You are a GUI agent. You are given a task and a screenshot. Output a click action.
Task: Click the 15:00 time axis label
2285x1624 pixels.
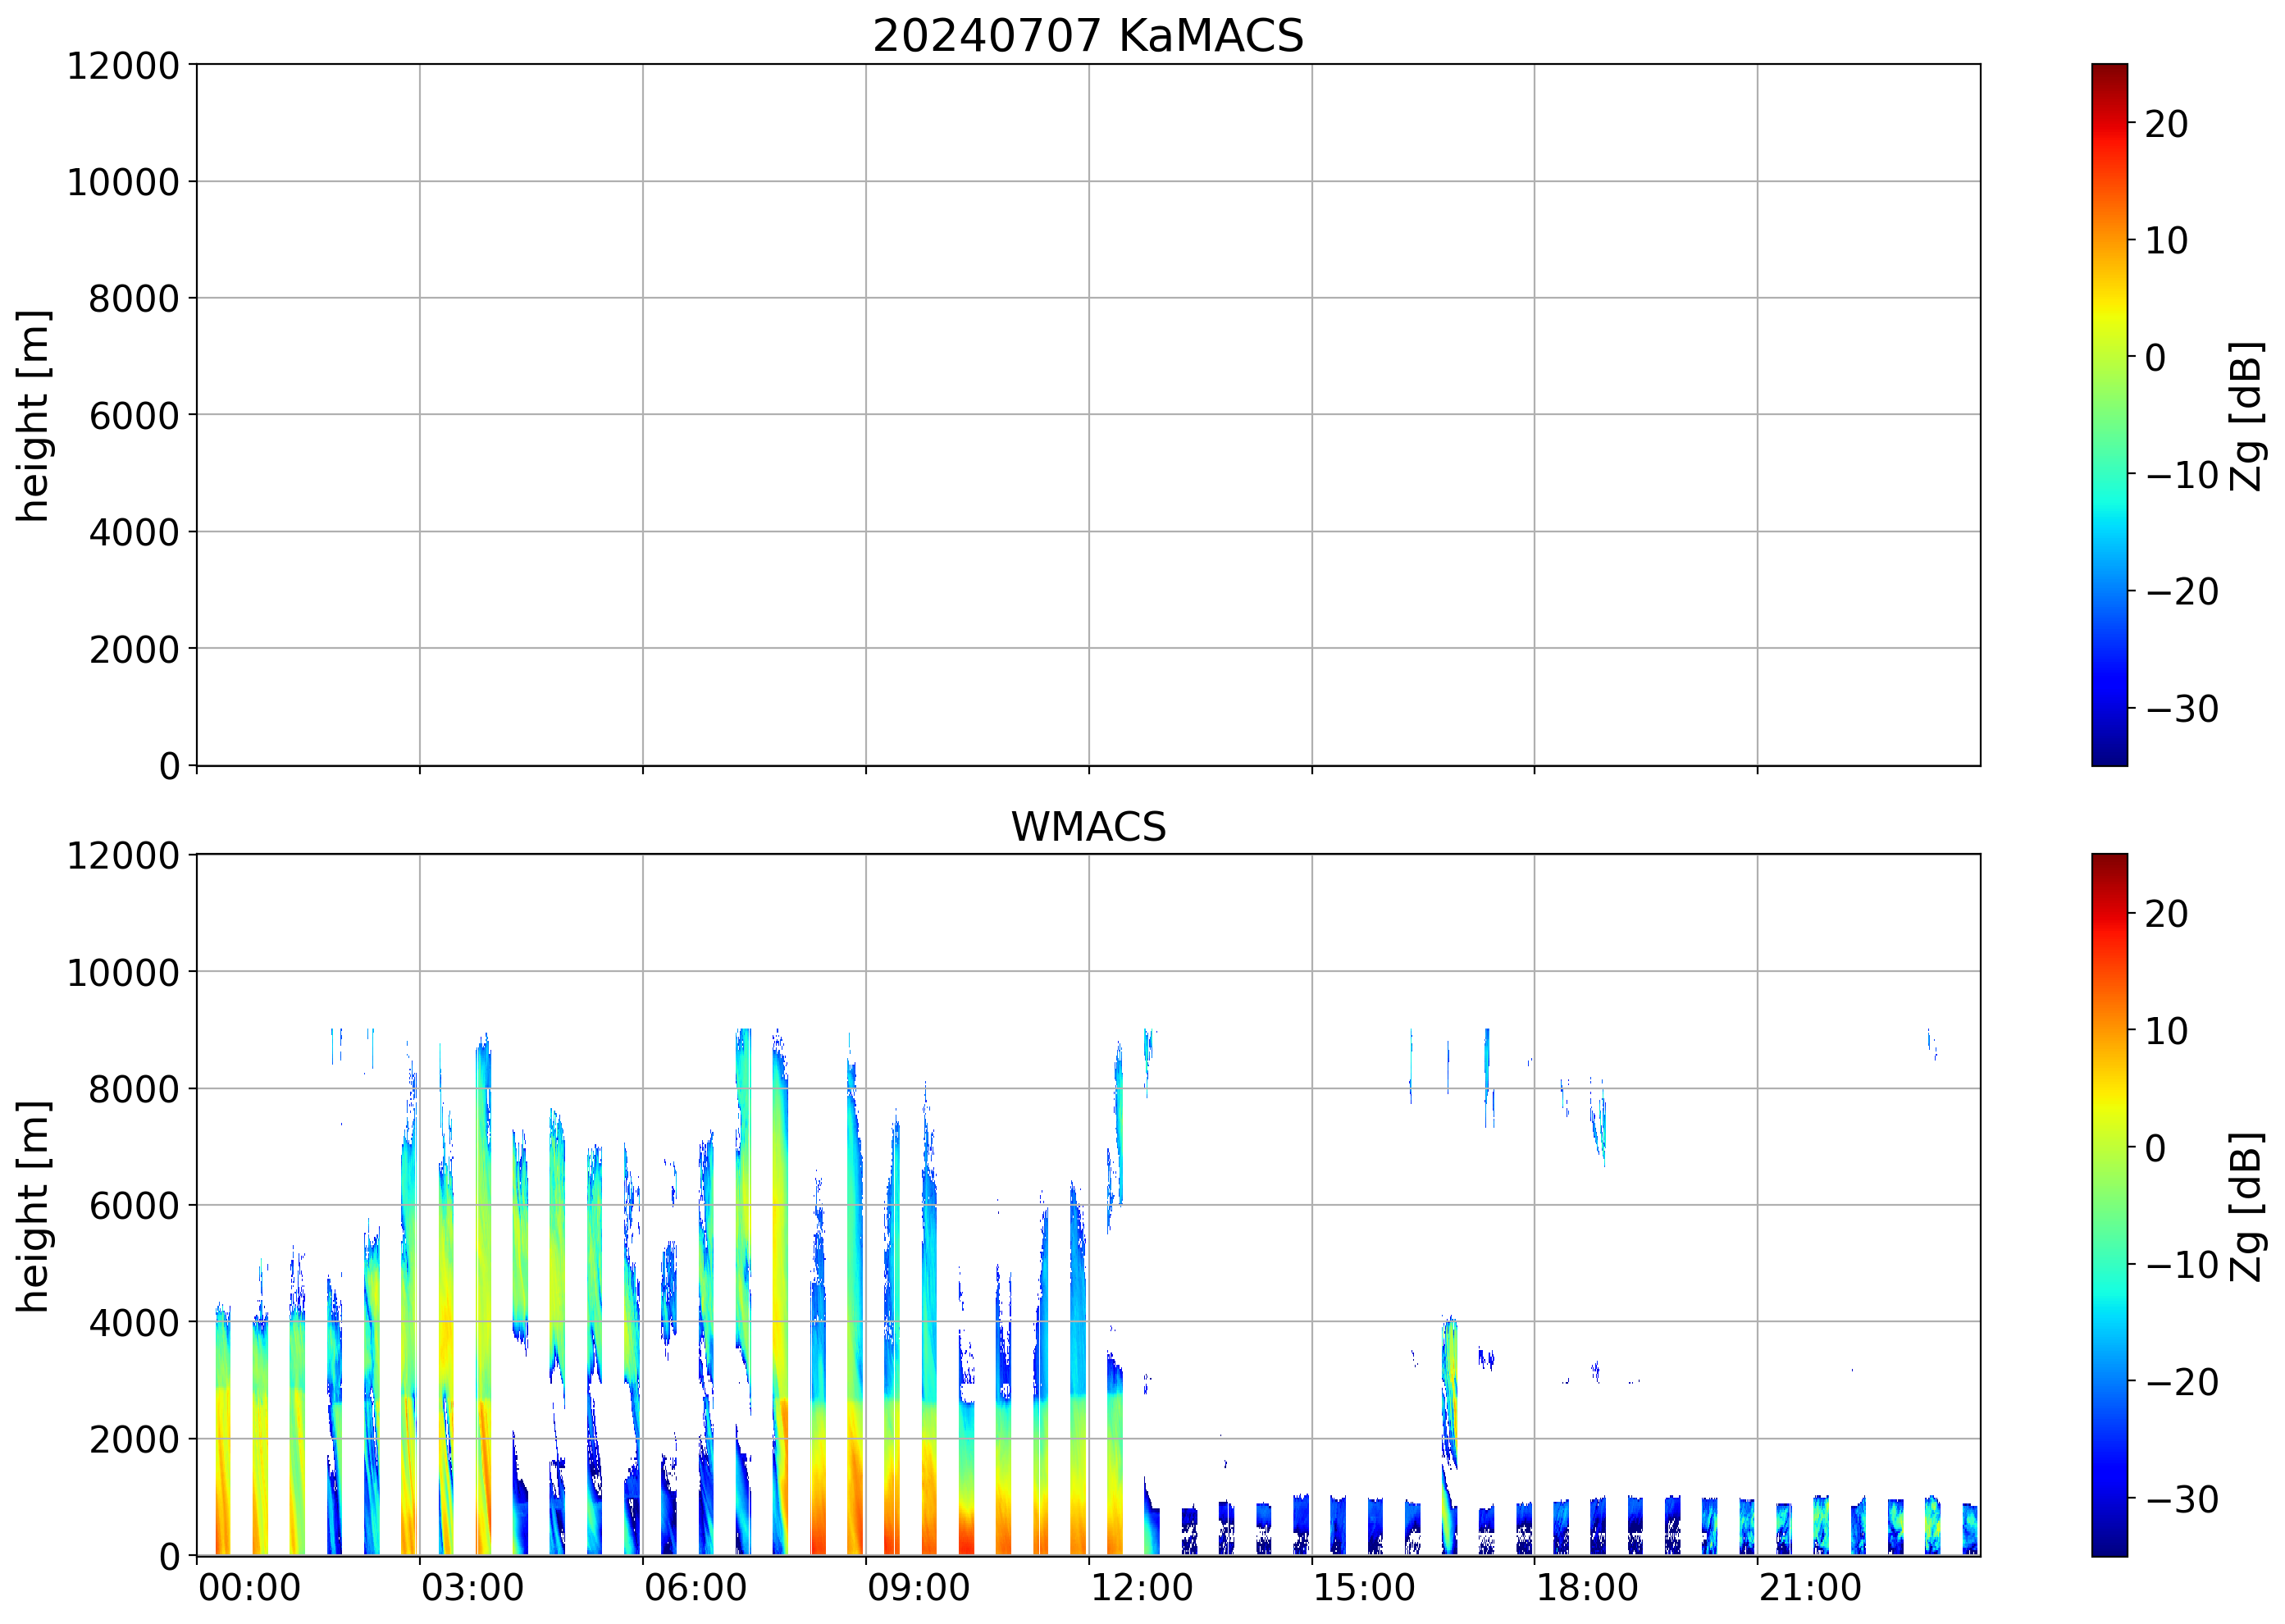[x=1364, y=1588]
